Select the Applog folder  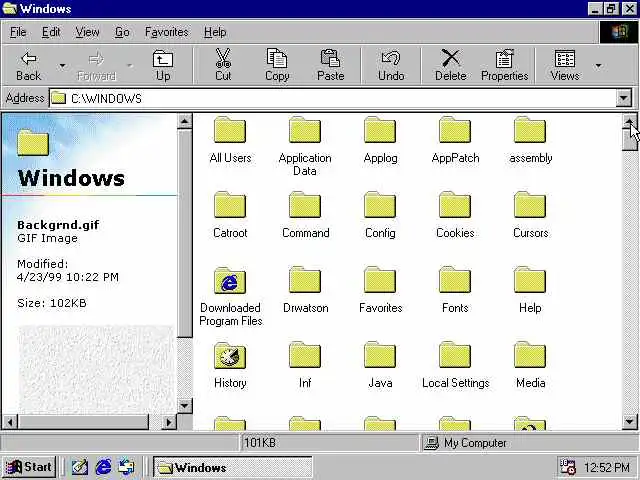coord(380,140)
